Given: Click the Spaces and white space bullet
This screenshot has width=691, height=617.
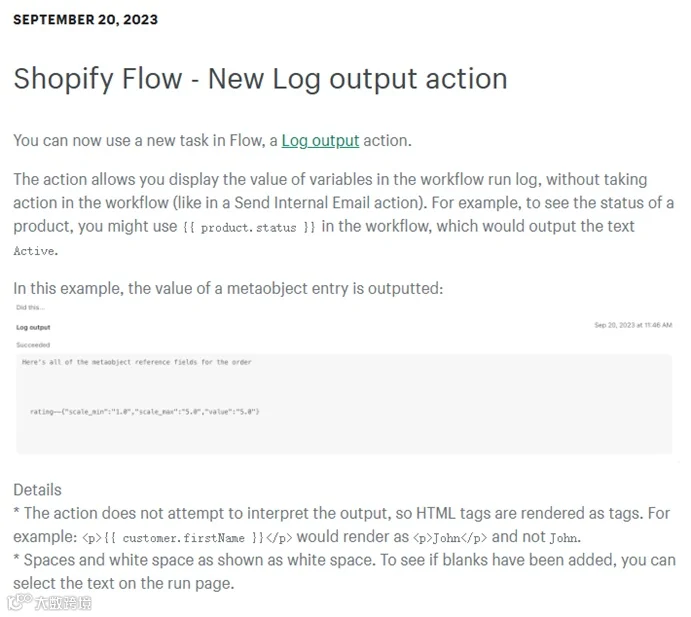Looking at the screenshot, I should (344, 572).
